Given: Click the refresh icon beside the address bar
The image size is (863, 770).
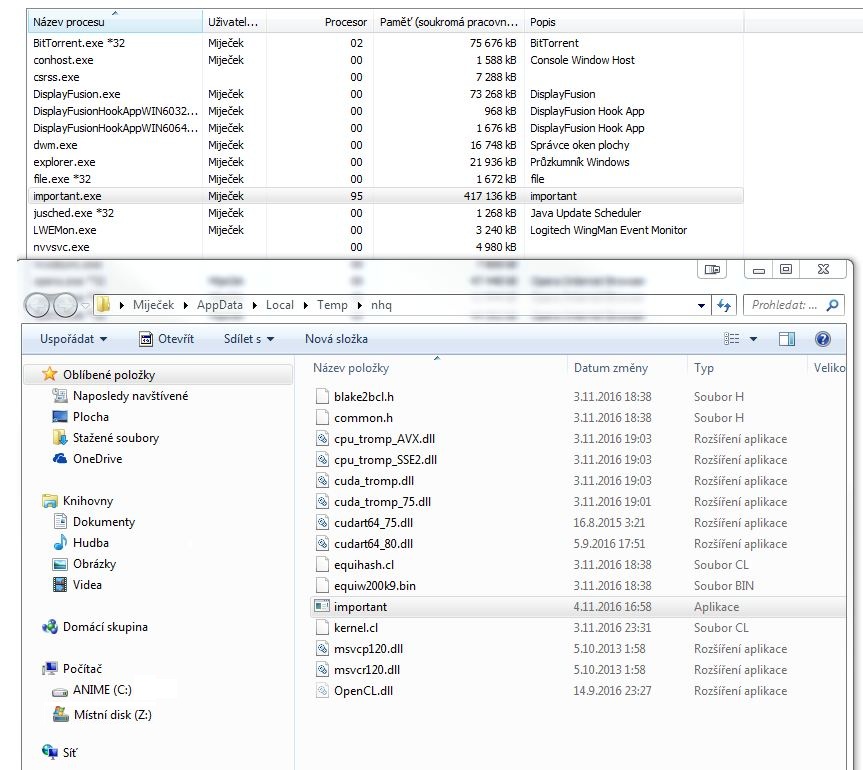Looking at the screenshot, I should click(x=724, y=305).
